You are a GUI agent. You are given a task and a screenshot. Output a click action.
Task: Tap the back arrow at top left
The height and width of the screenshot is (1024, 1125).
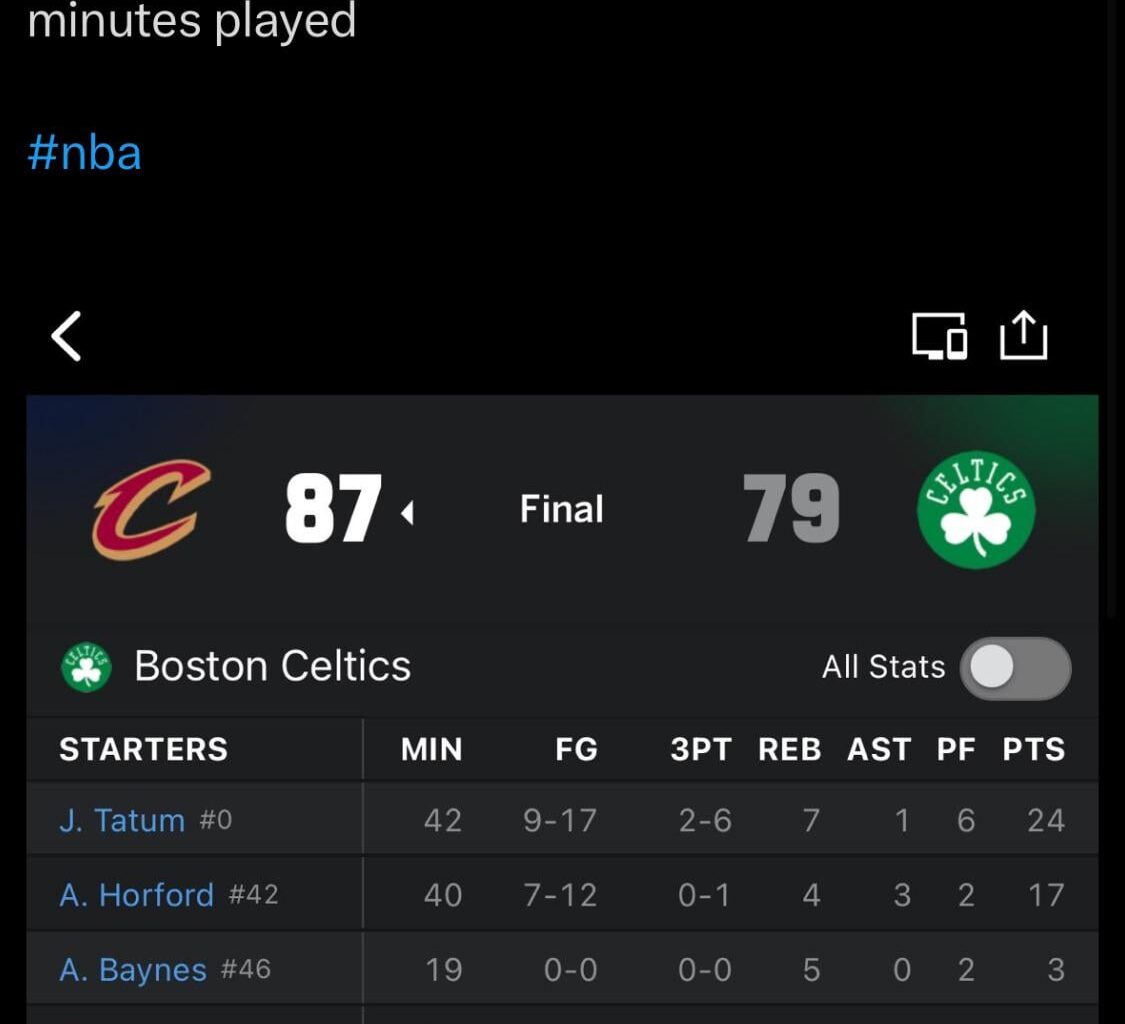66,336
